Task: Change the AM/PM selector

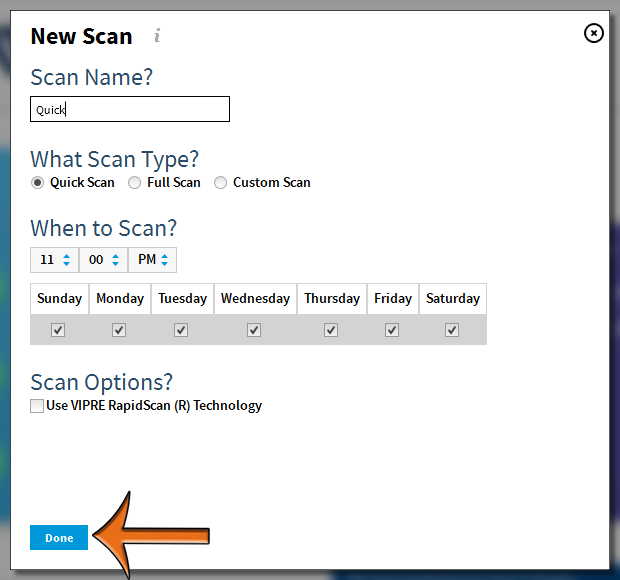Action: [x=153, y=260]
